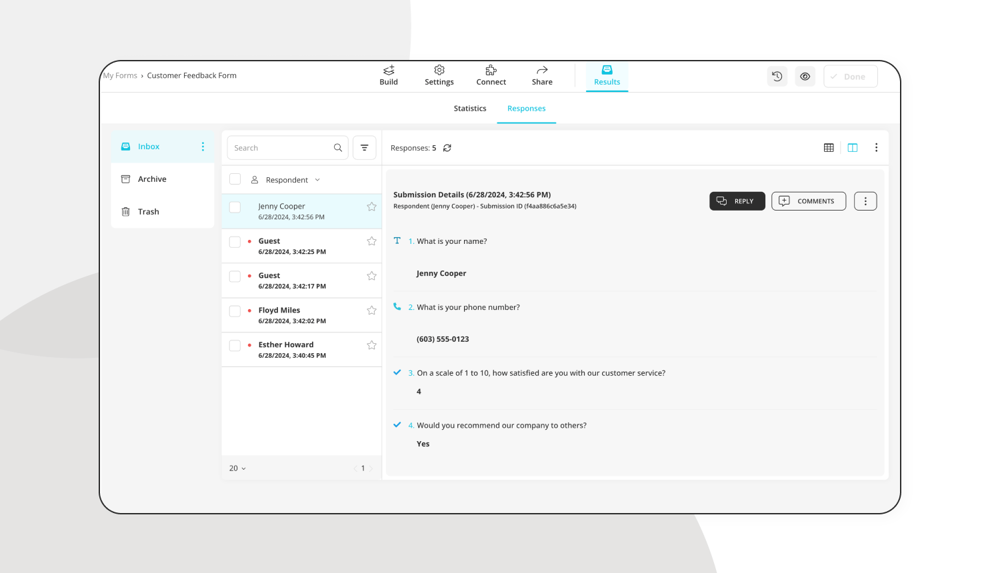Switch to table grid view
The width and height of the screenshot is (1000, 573).
[x=829, y=148]
